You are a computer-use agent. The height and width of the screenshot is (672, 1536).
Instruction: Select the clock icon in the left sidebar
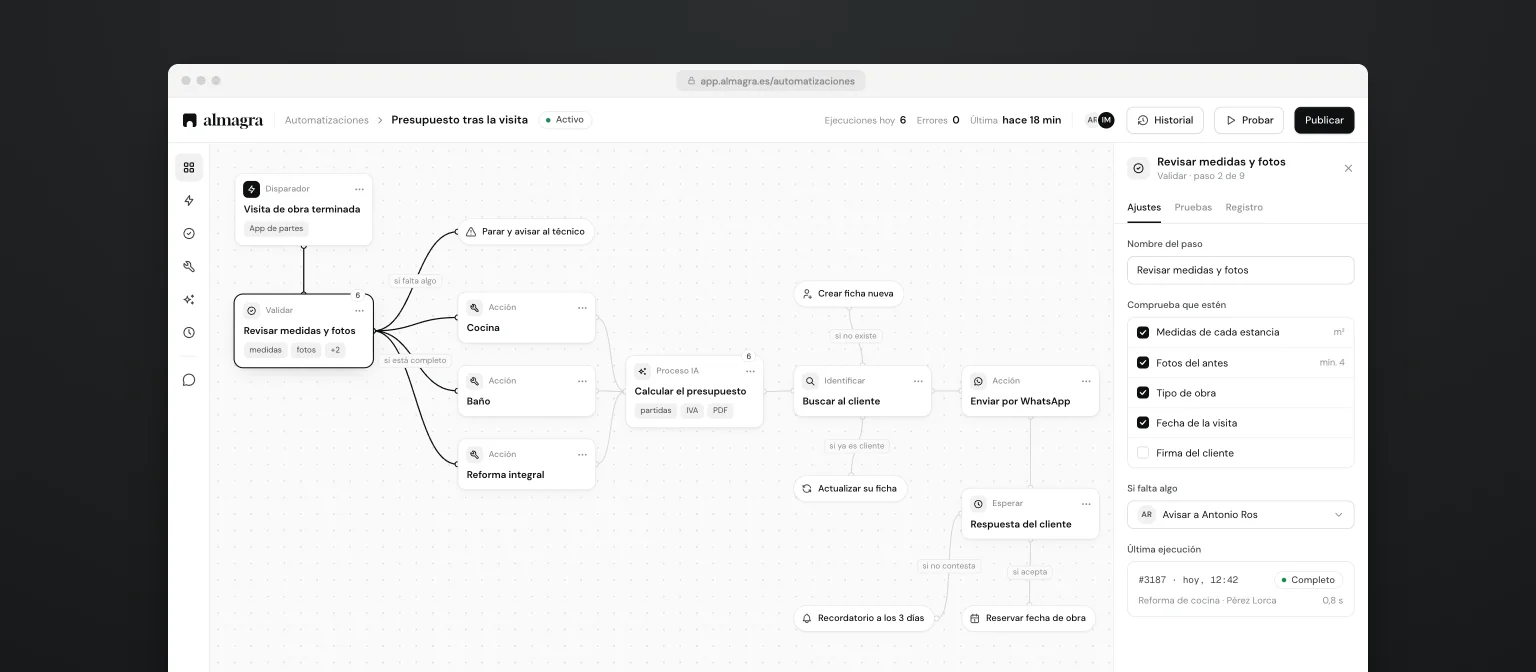coord(189,333)
